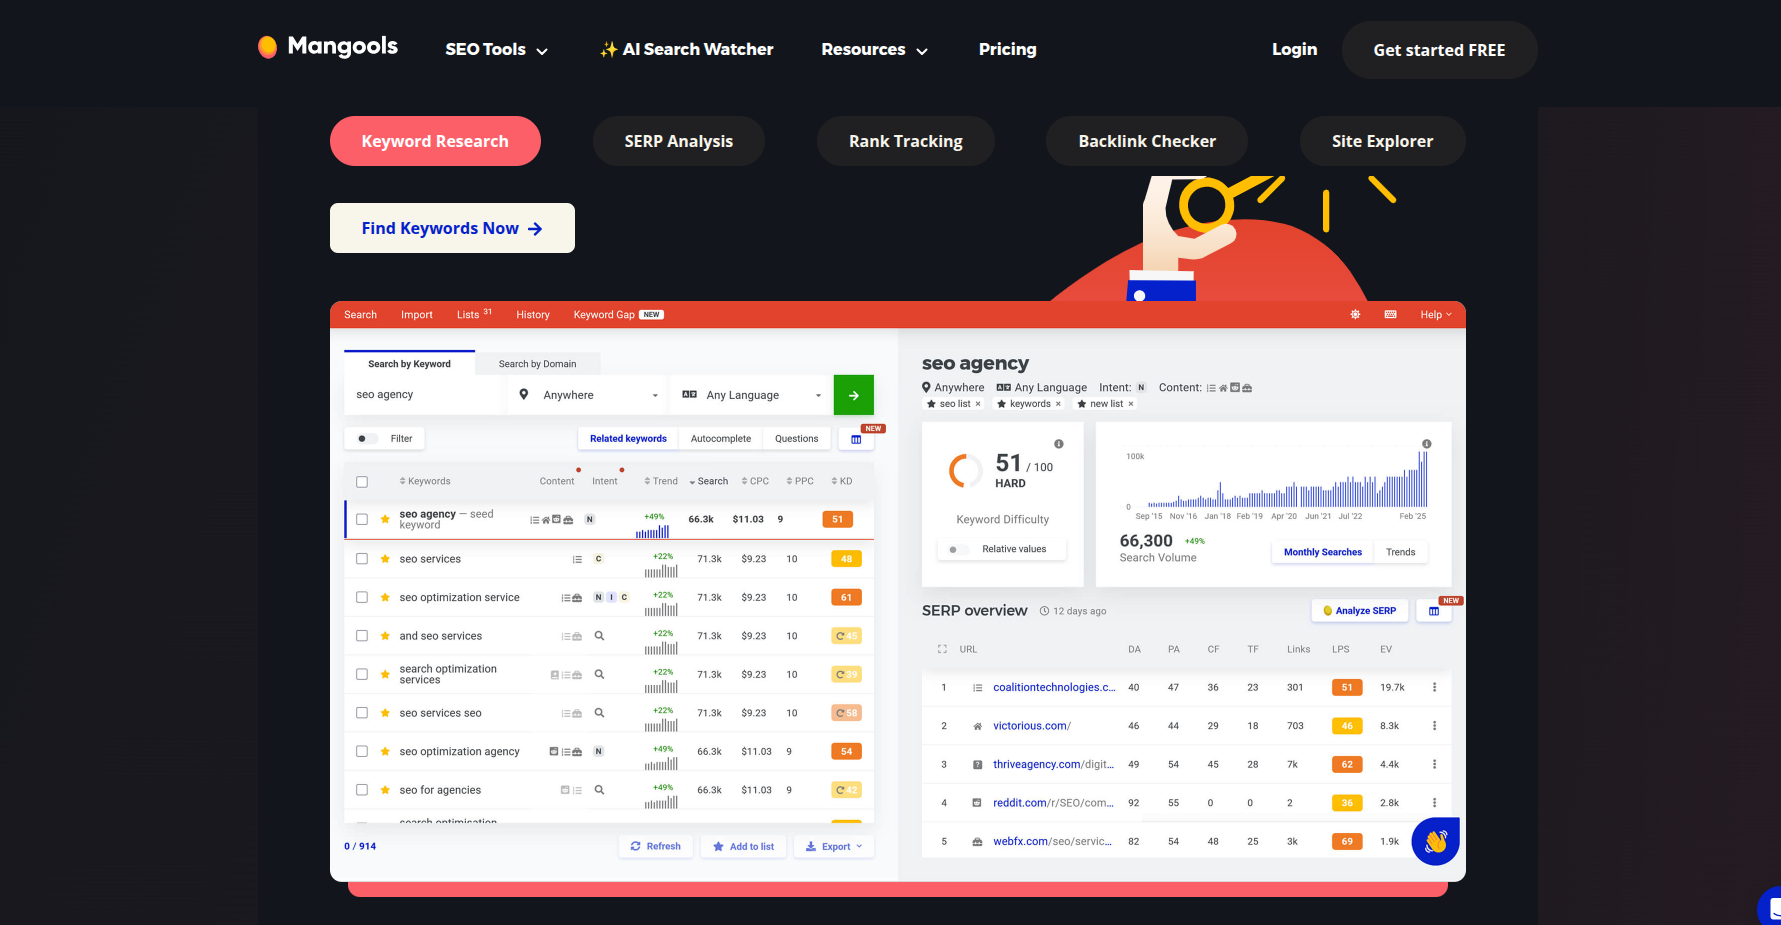Open the Any Language dropdown
This screenshot has width=1781, height=925.
[x=752, y=395]
